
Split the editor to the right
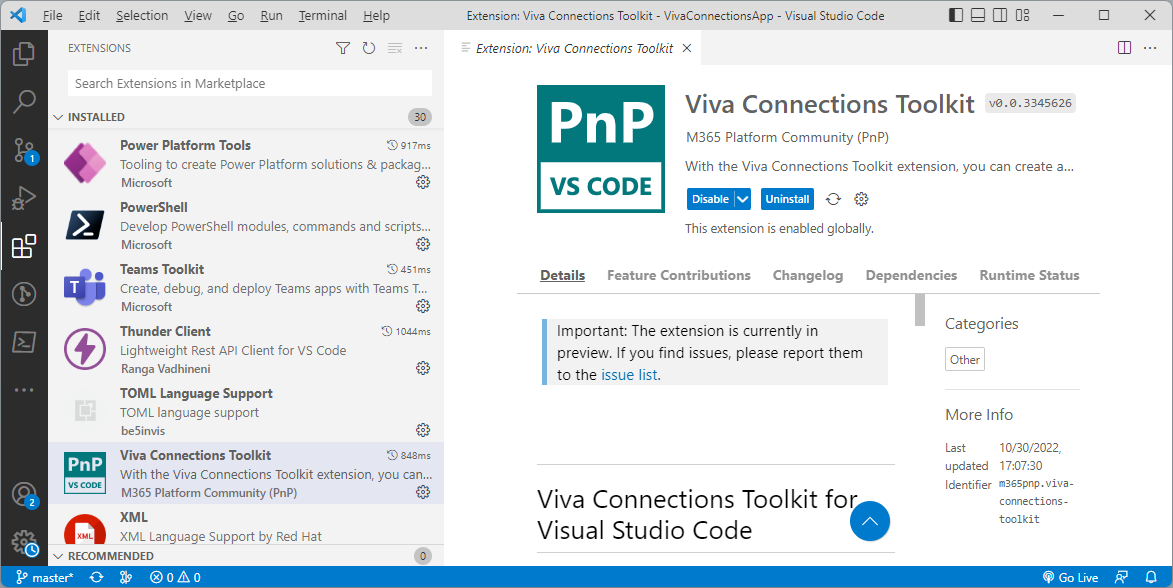click(1124, 48)
